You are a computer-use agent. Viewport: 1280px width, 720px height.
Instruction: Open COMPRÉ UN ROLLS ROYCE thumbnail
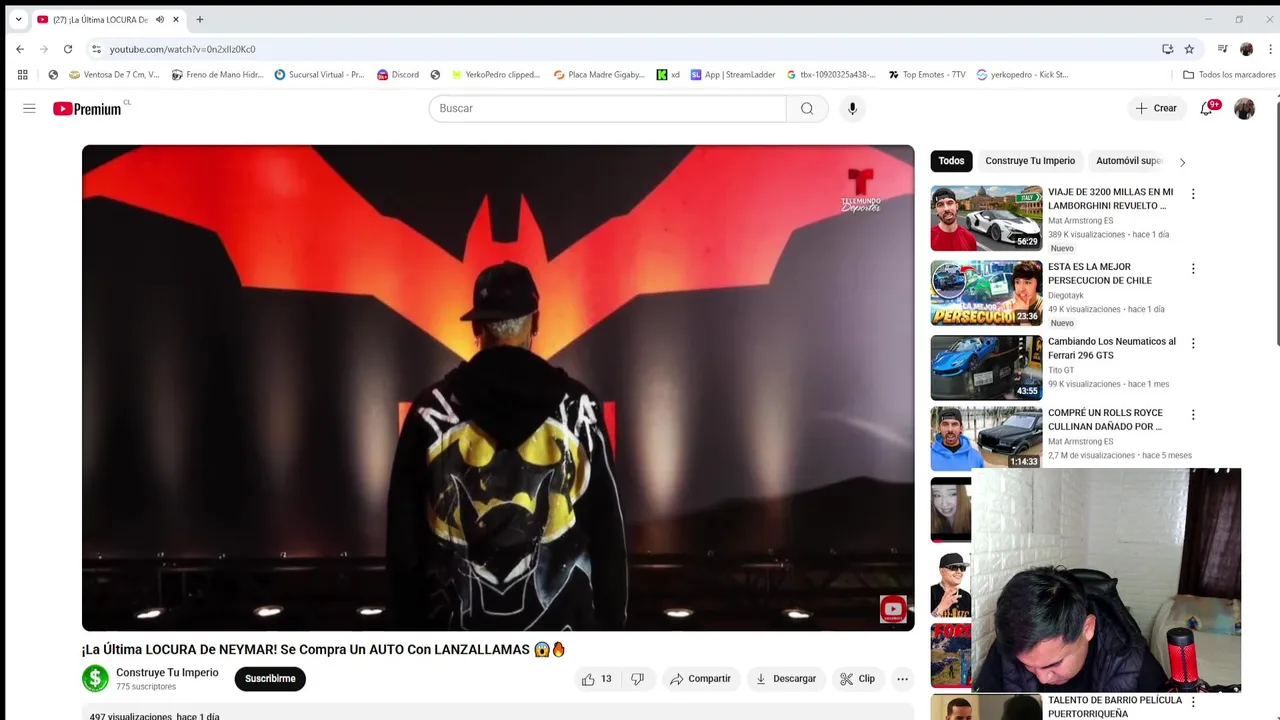[x=986, y=439]
